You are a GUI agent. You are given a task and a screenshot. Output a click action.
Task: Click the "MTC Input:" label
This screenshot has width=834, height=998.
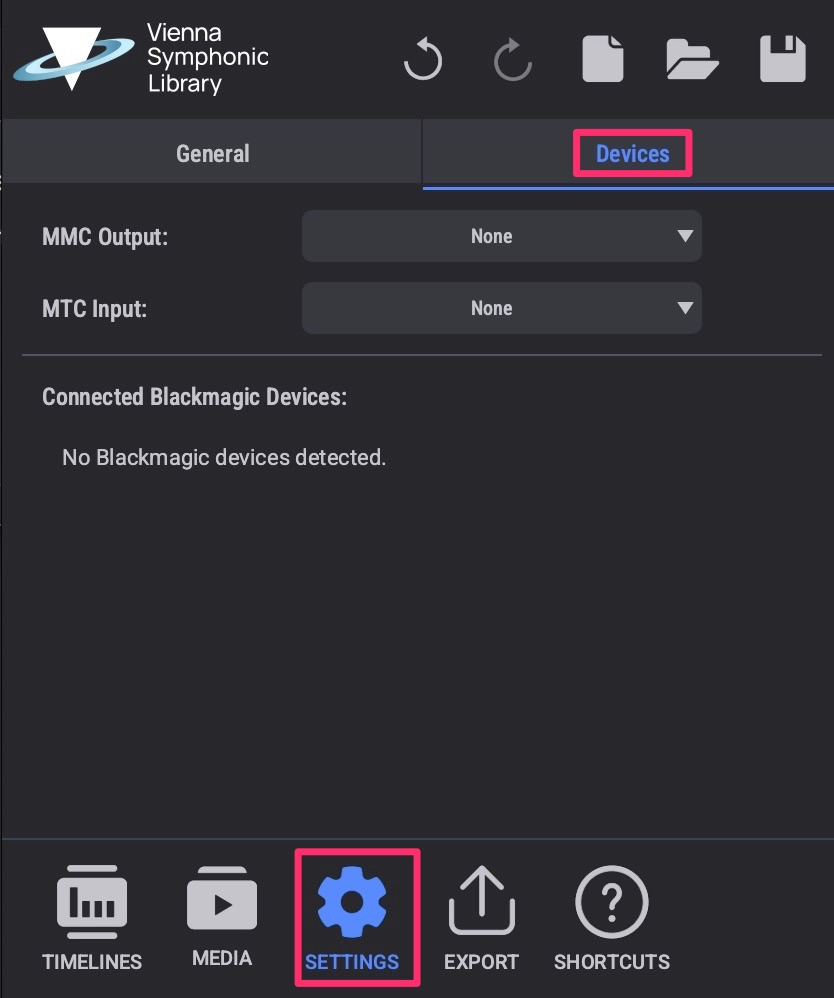coord(94,309)
